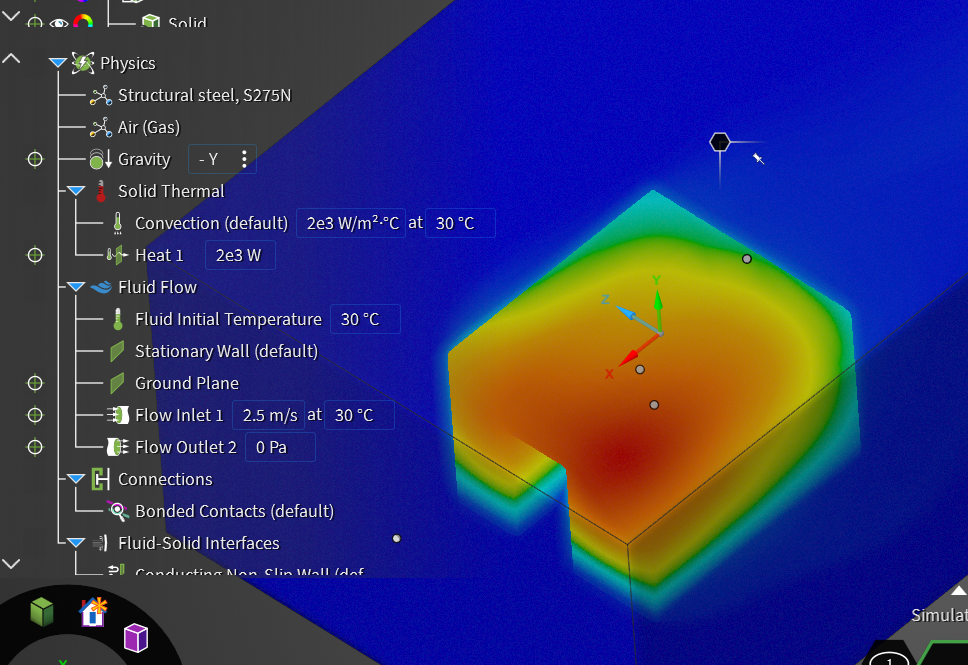This screenshot has height=665, width=968.
Task: Click the Connections bracket icon
Action: [101, 479]
